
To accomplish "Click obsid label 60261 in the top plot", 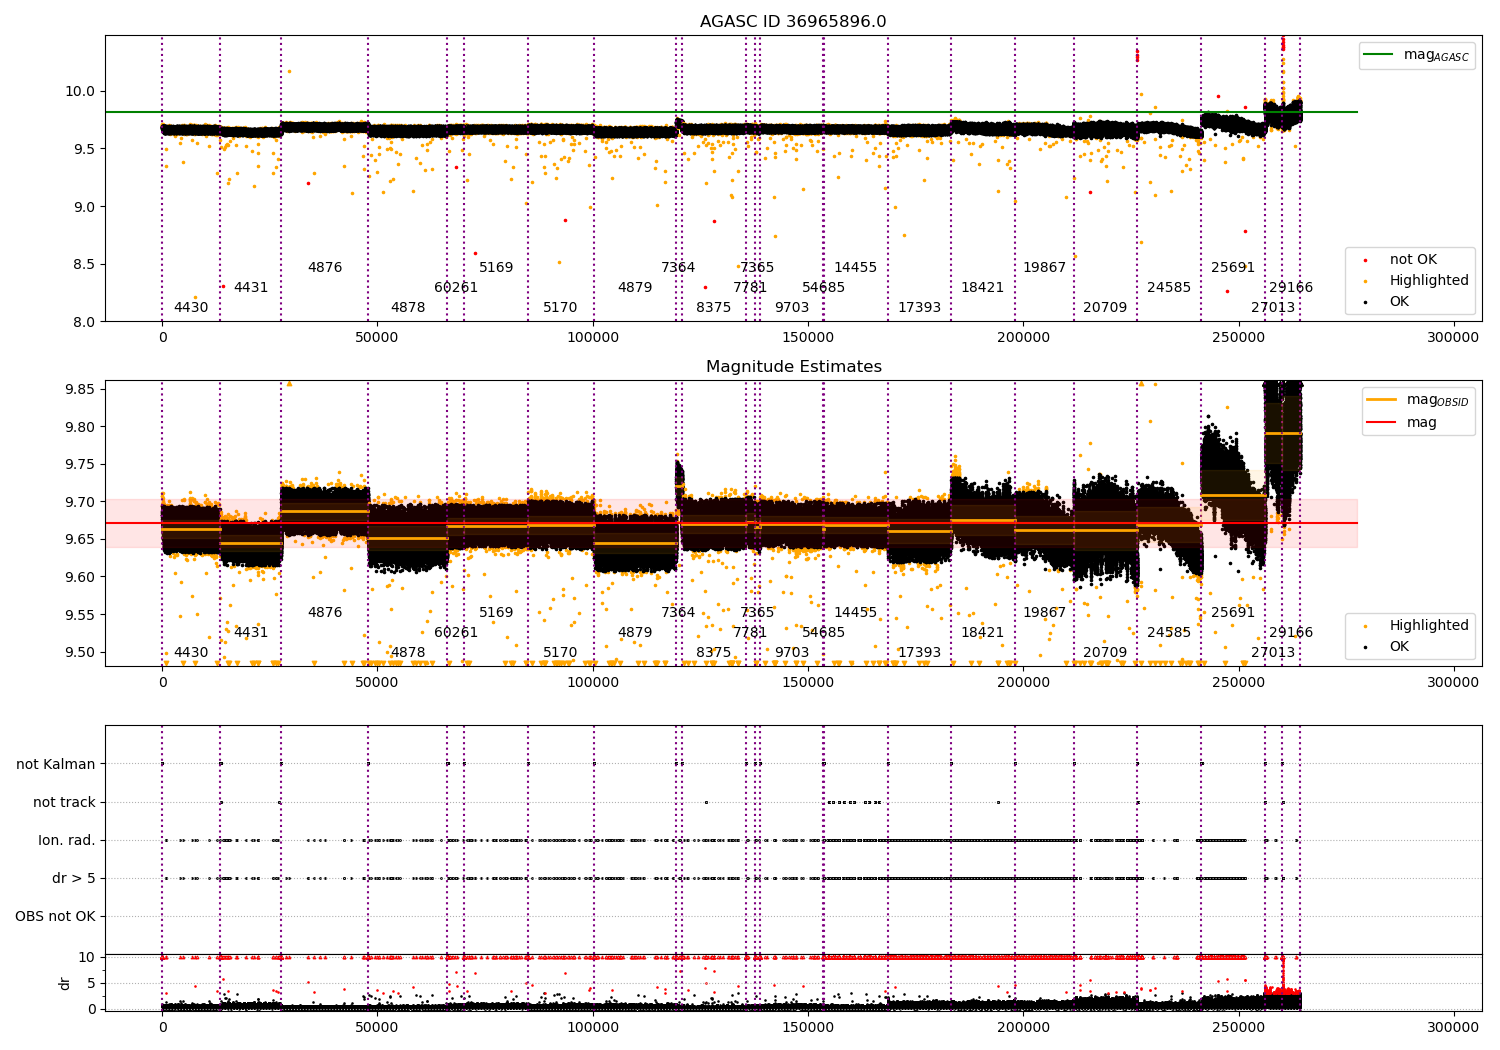I will click(456, 288).
